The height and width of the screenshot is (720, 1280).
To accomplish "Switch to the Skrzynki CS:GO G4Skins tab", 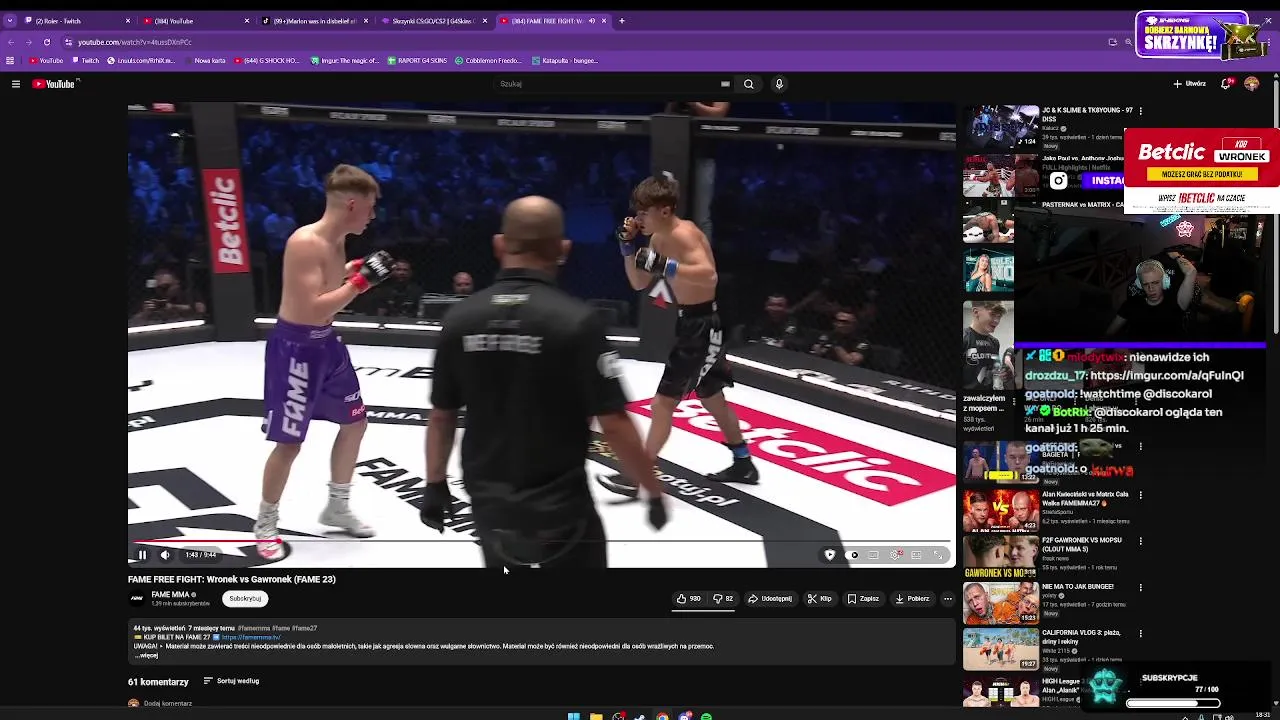I will [432, 21].
